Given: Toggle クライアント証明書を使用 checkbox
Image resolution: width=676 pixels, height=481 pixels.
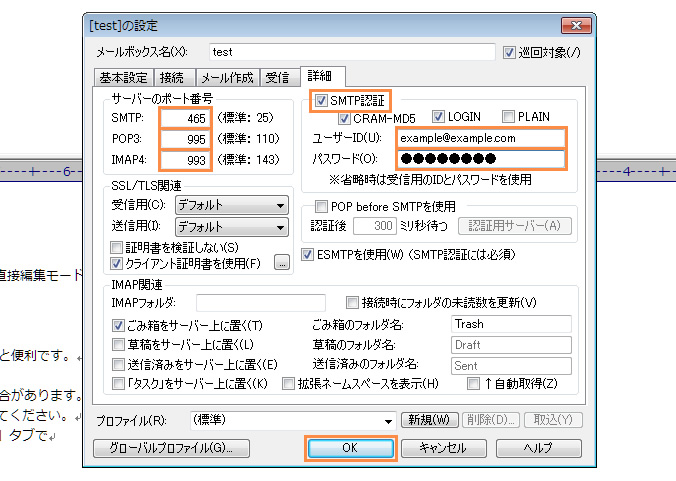Looking at the screenshot, I should [116, 263].
